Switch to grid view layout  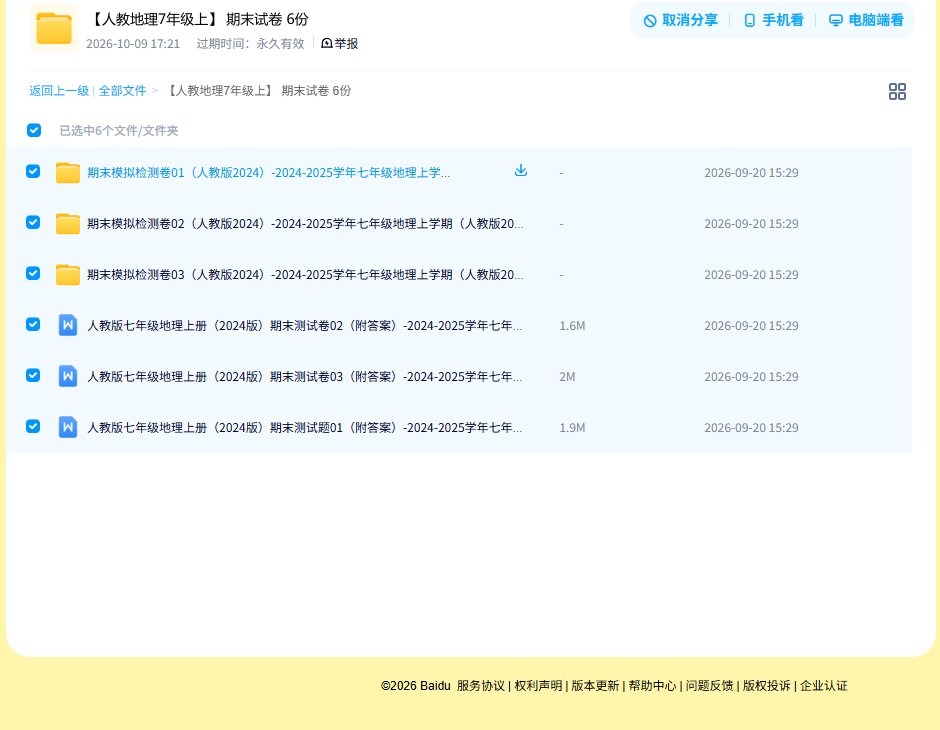pos(897,91)
